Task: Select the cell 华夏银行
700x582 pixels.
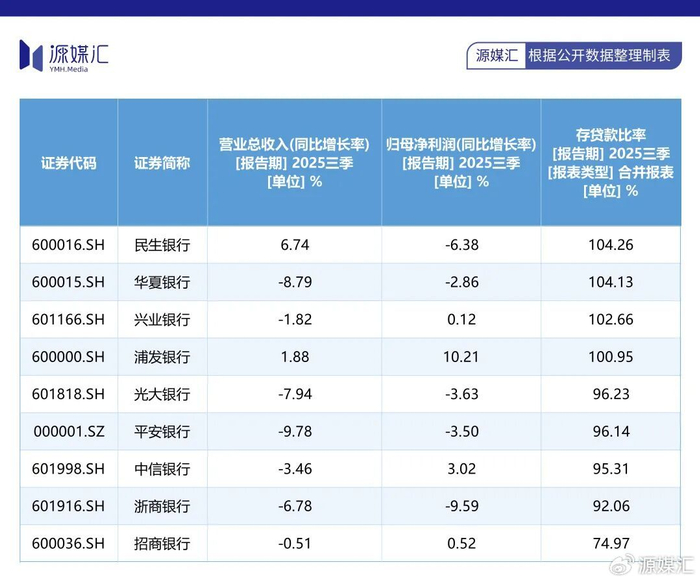Action: [162, 282]
